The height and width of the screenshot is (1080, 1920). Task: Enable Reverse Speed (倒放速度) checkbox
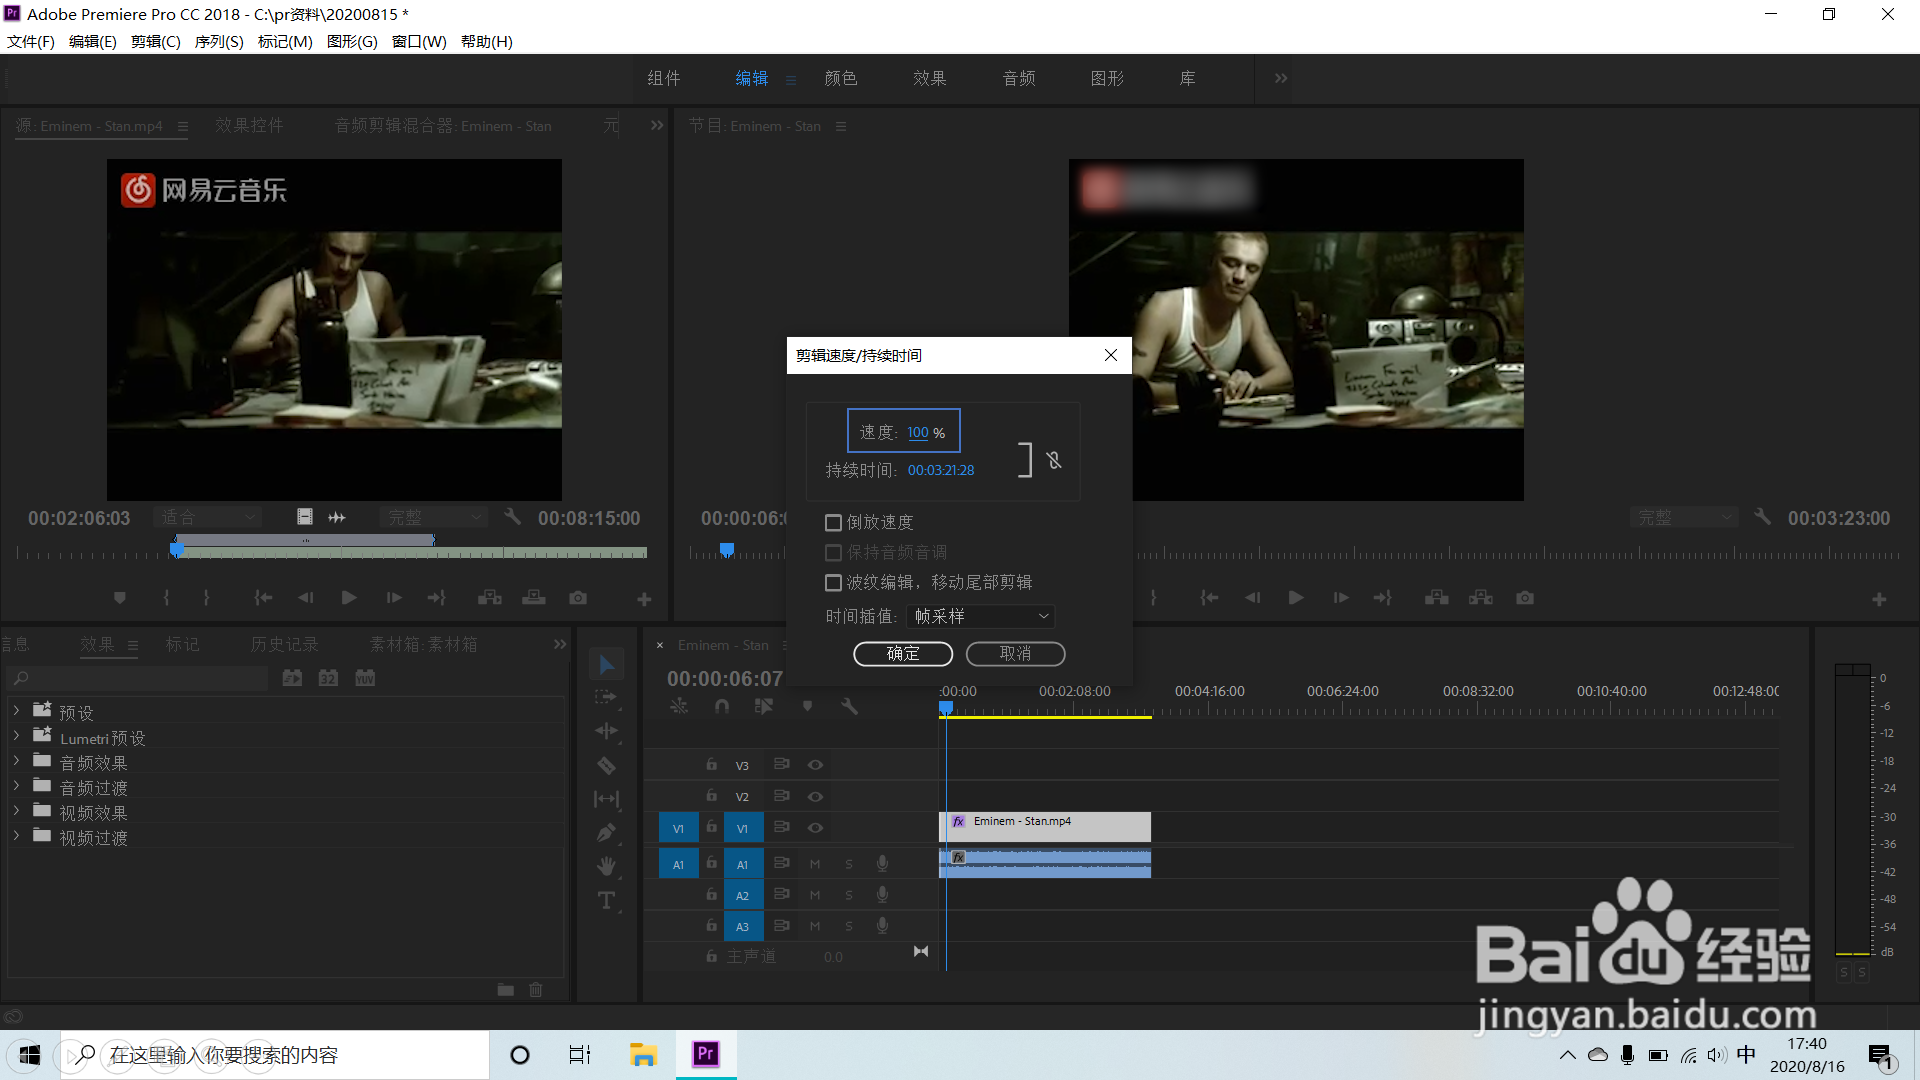833,523
